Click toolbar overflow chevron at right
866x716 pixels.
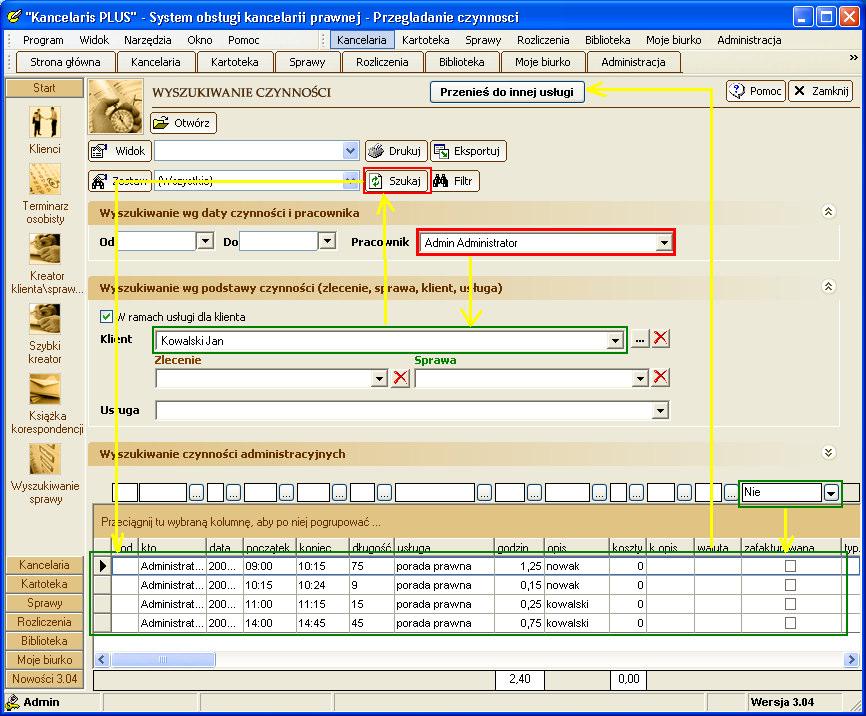click(853, 57)
